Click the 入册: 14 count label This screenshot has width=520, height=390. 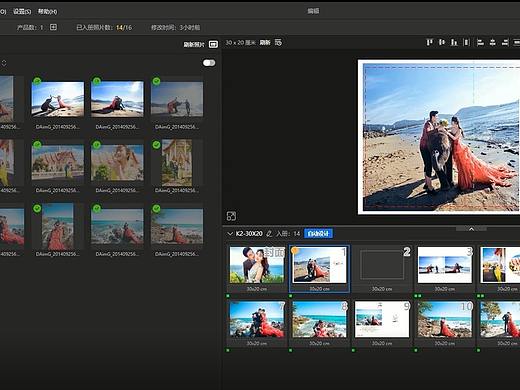coord(288,234)
